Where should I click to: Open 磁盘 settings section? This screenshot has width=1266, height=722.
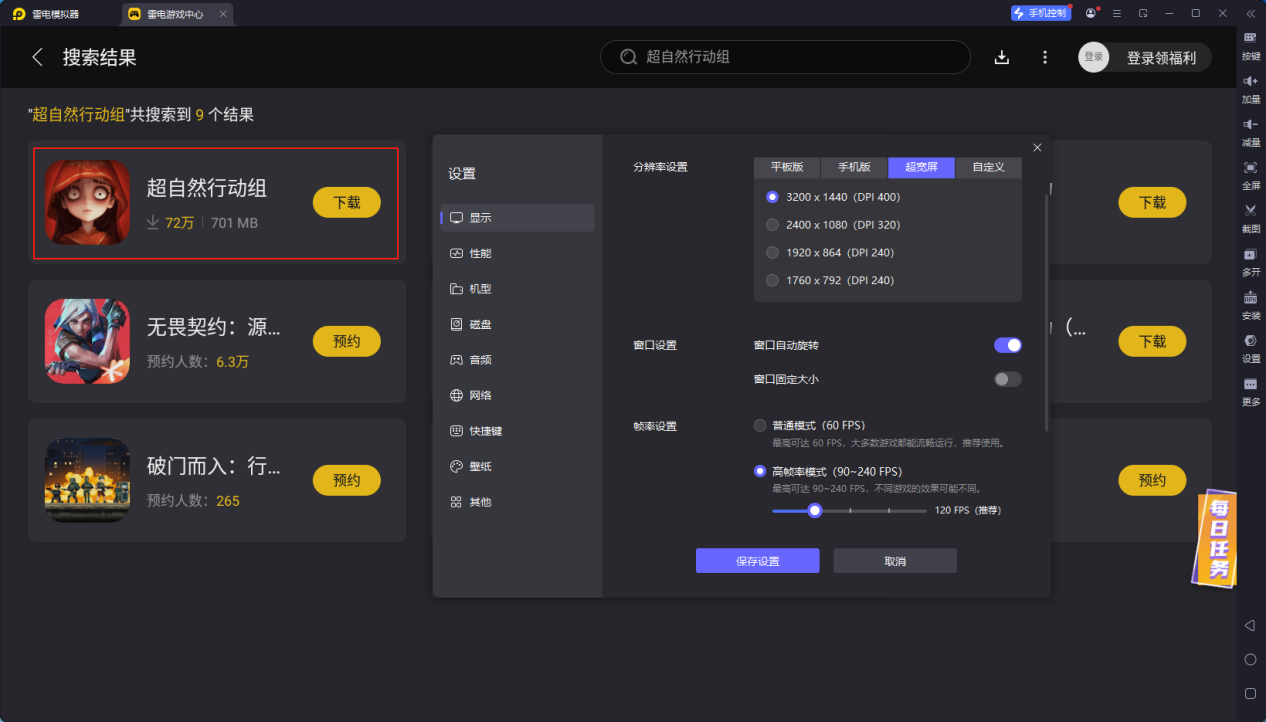pyautogui.click(x=517, y=325)
